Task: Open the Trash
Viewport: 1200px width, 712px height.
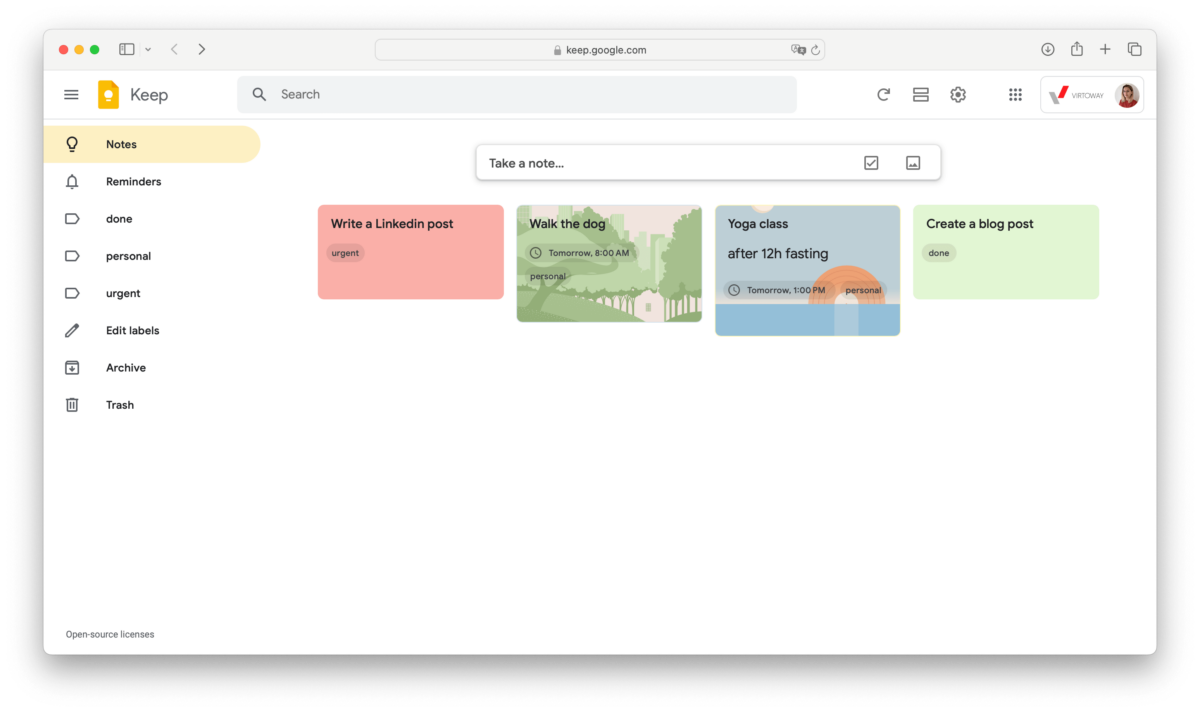Action: (119, 404)
